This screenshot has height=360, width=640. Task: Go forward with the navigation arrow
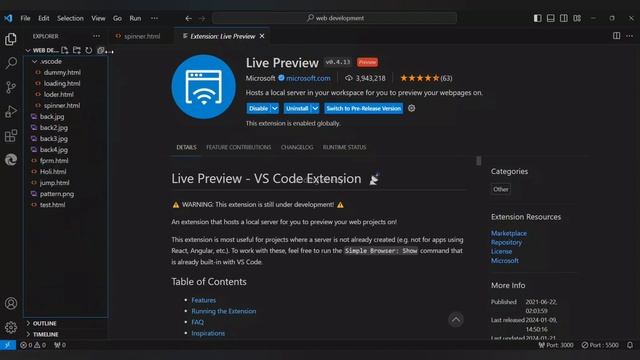pos(202,18)
